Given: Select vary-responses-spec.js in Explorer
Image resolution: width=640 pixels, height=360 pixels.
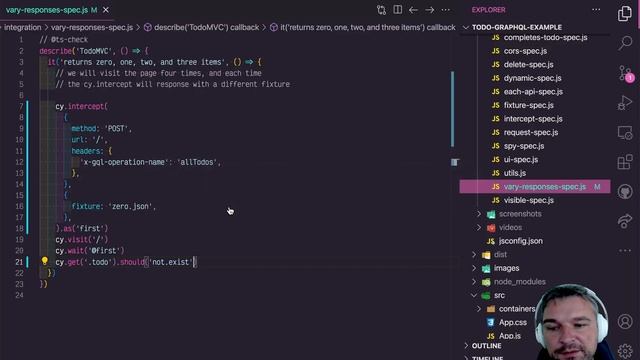Looking at the screenshot, I should 535,187.
